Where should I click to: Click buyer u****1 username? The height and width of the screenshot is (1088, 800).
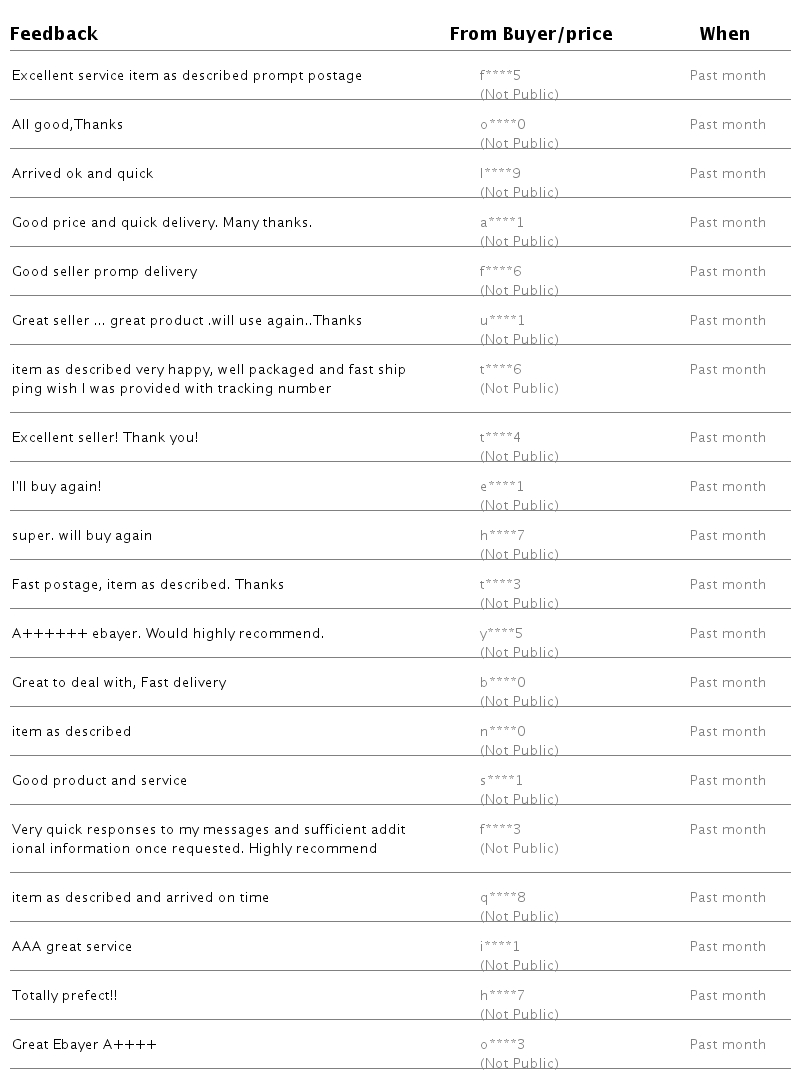coord(502,321)
